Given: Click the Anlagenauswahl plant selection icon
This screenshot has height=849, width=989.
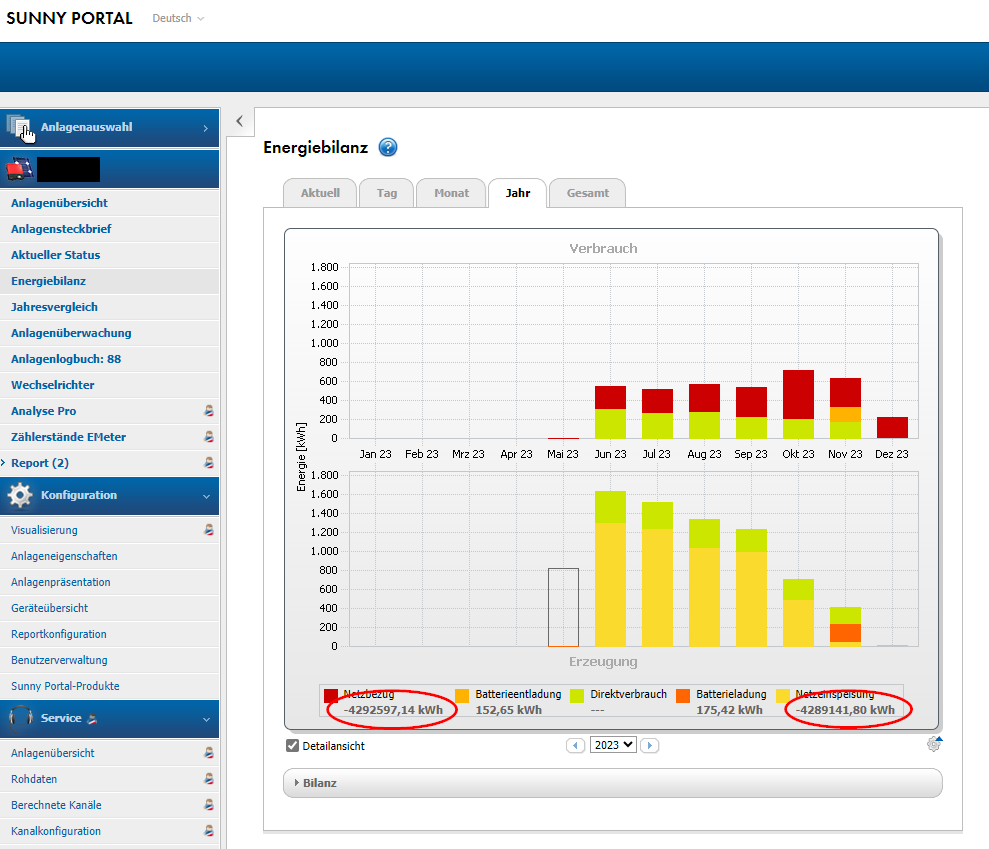Looking at the screenshot, I should (x=20, y=127).
